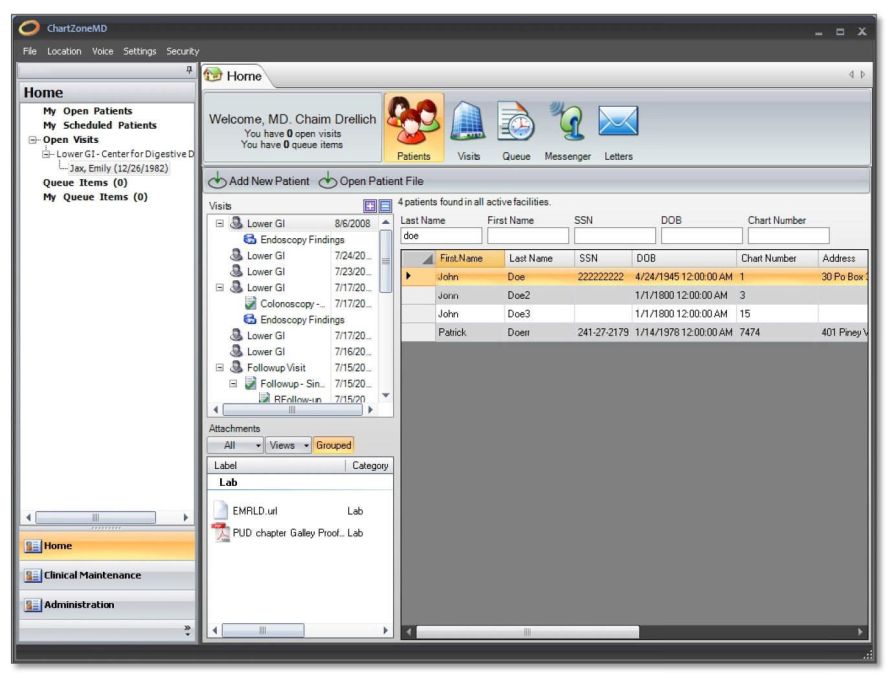Collapse Lower GI - Center for Digestive node
The width and height of the screenshot is (896, 678).
46,154
